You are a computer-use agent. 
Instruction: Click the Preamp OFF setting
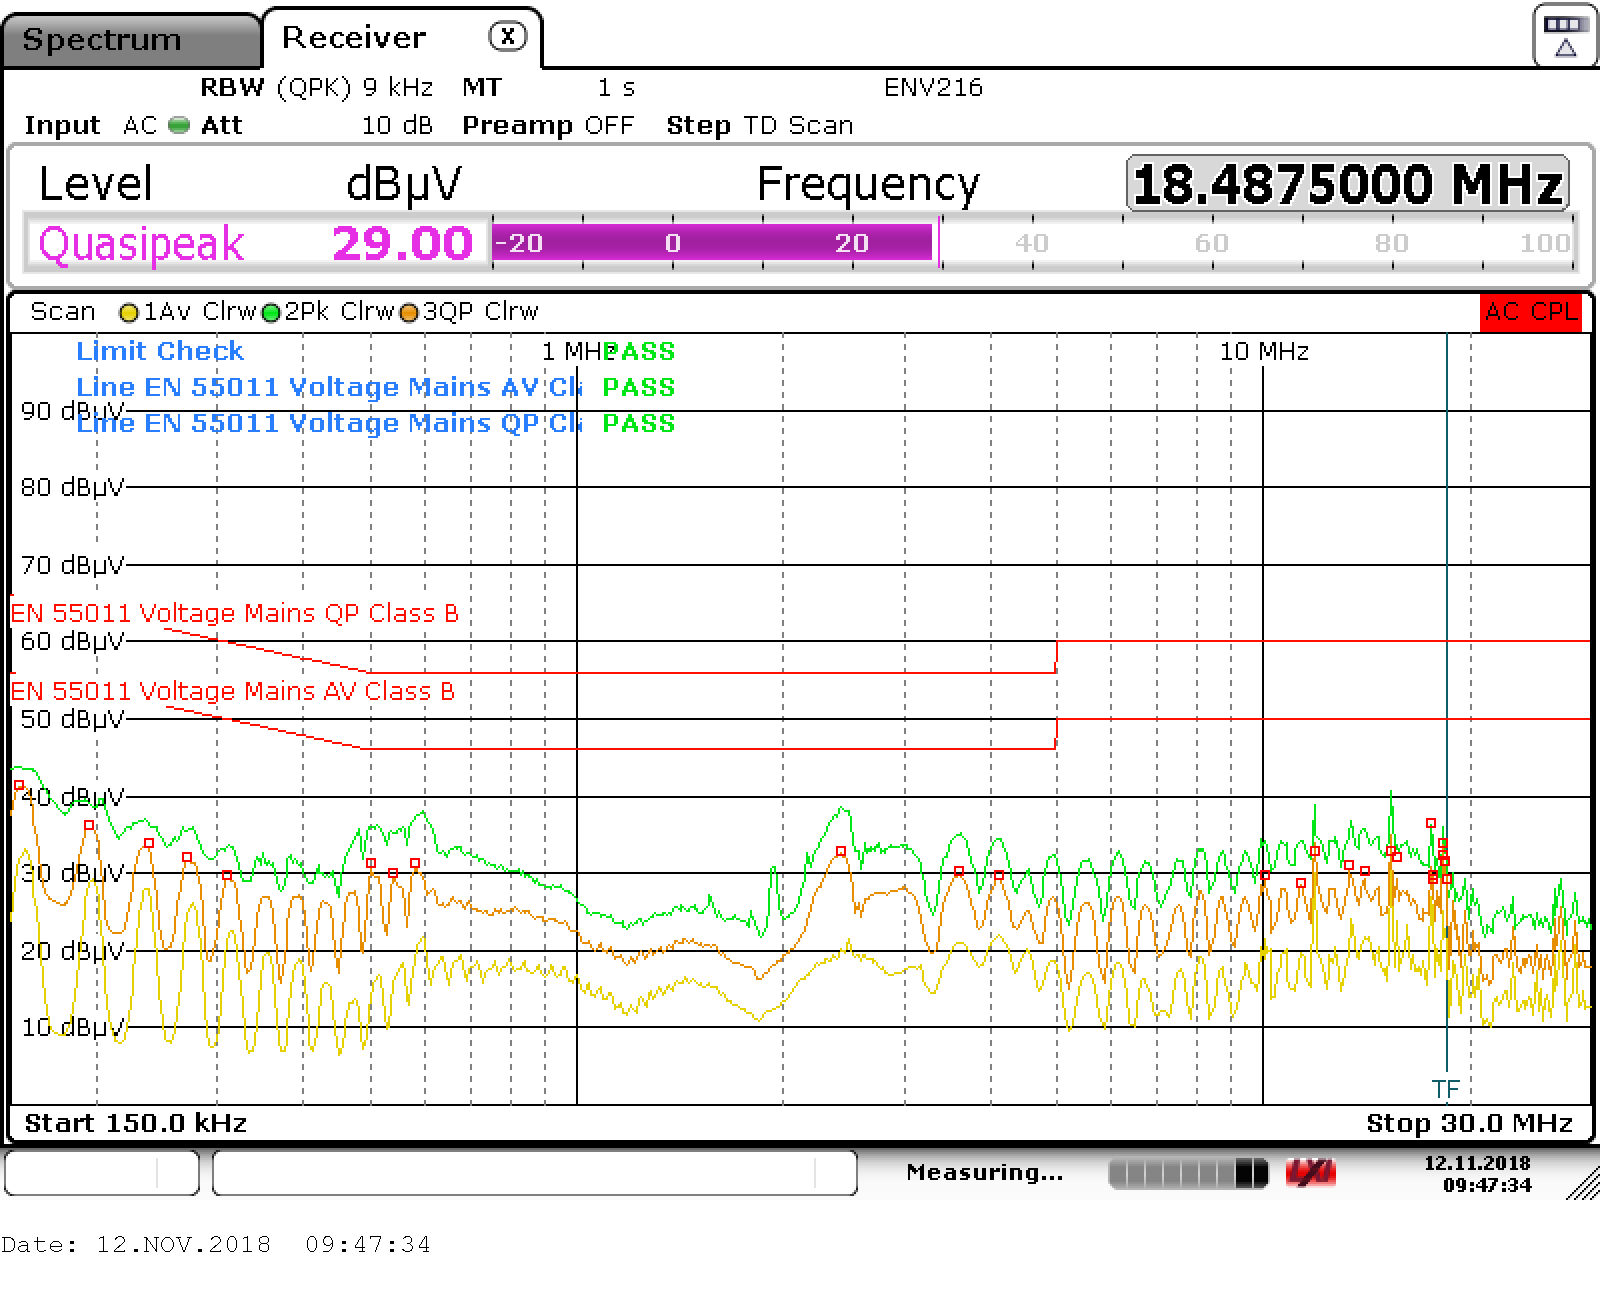point(548,125)
